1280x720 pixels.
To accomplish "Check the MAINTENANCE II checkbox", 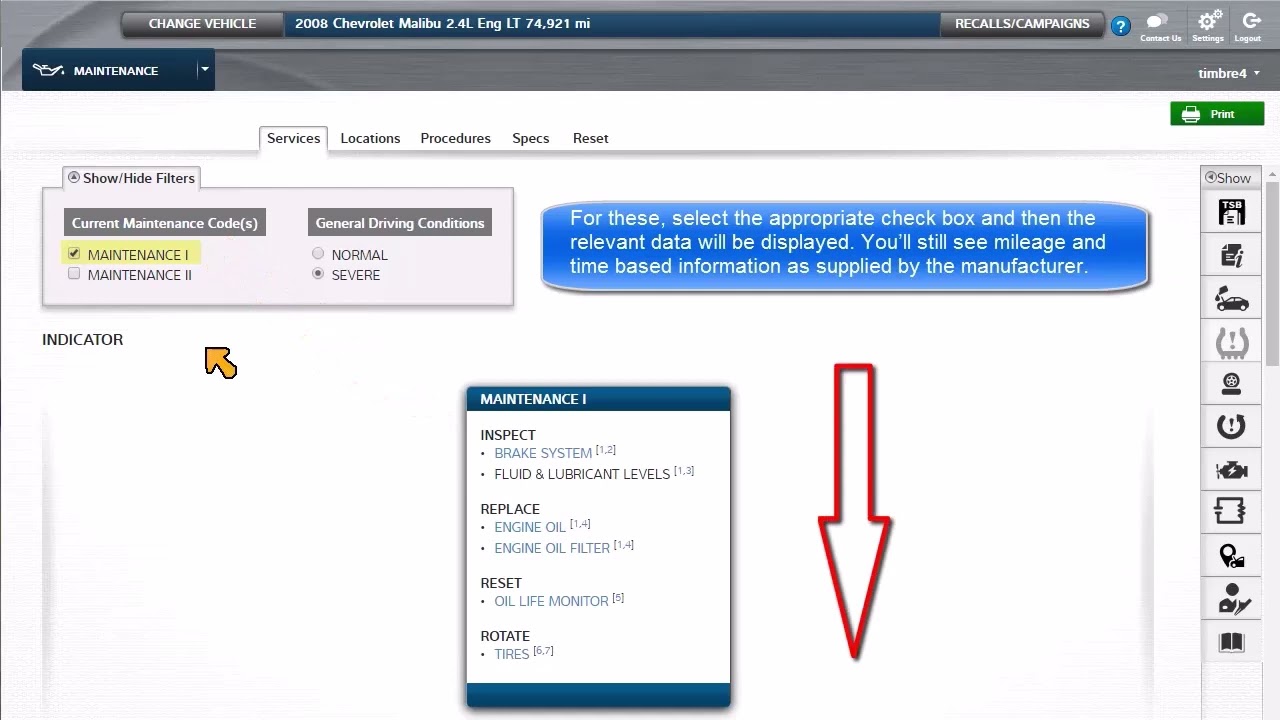I will click(74, 274).
